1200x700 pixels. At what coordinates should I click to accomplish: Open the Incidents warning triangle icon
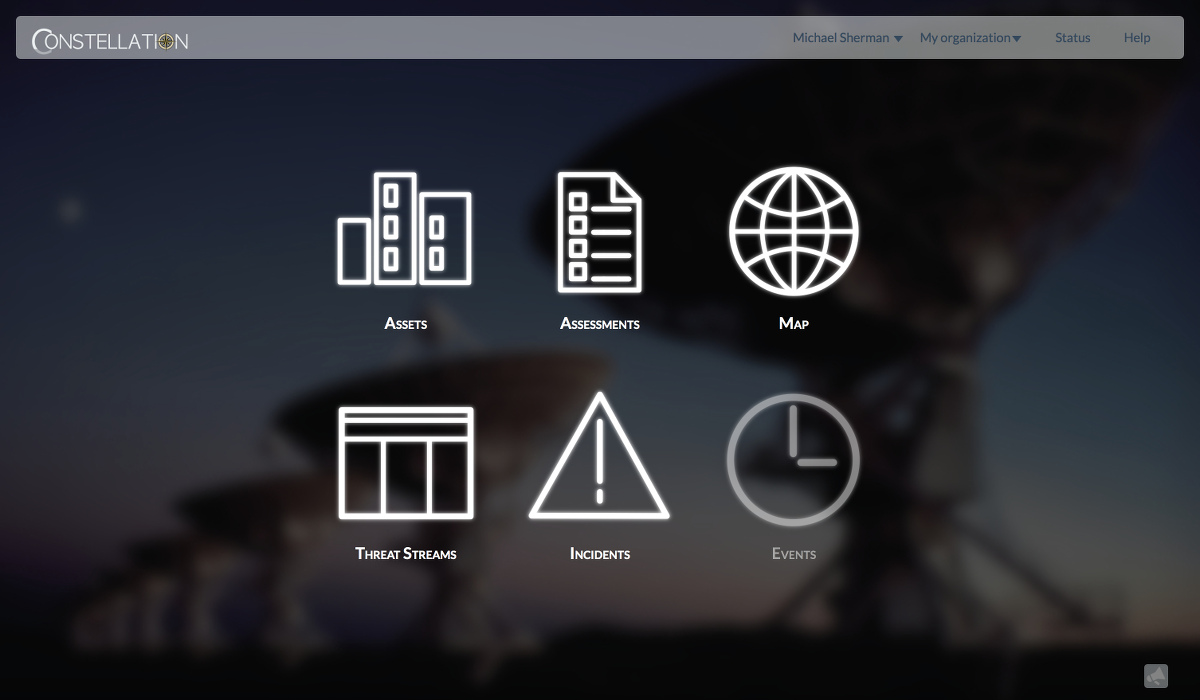[x=600, y=460]
